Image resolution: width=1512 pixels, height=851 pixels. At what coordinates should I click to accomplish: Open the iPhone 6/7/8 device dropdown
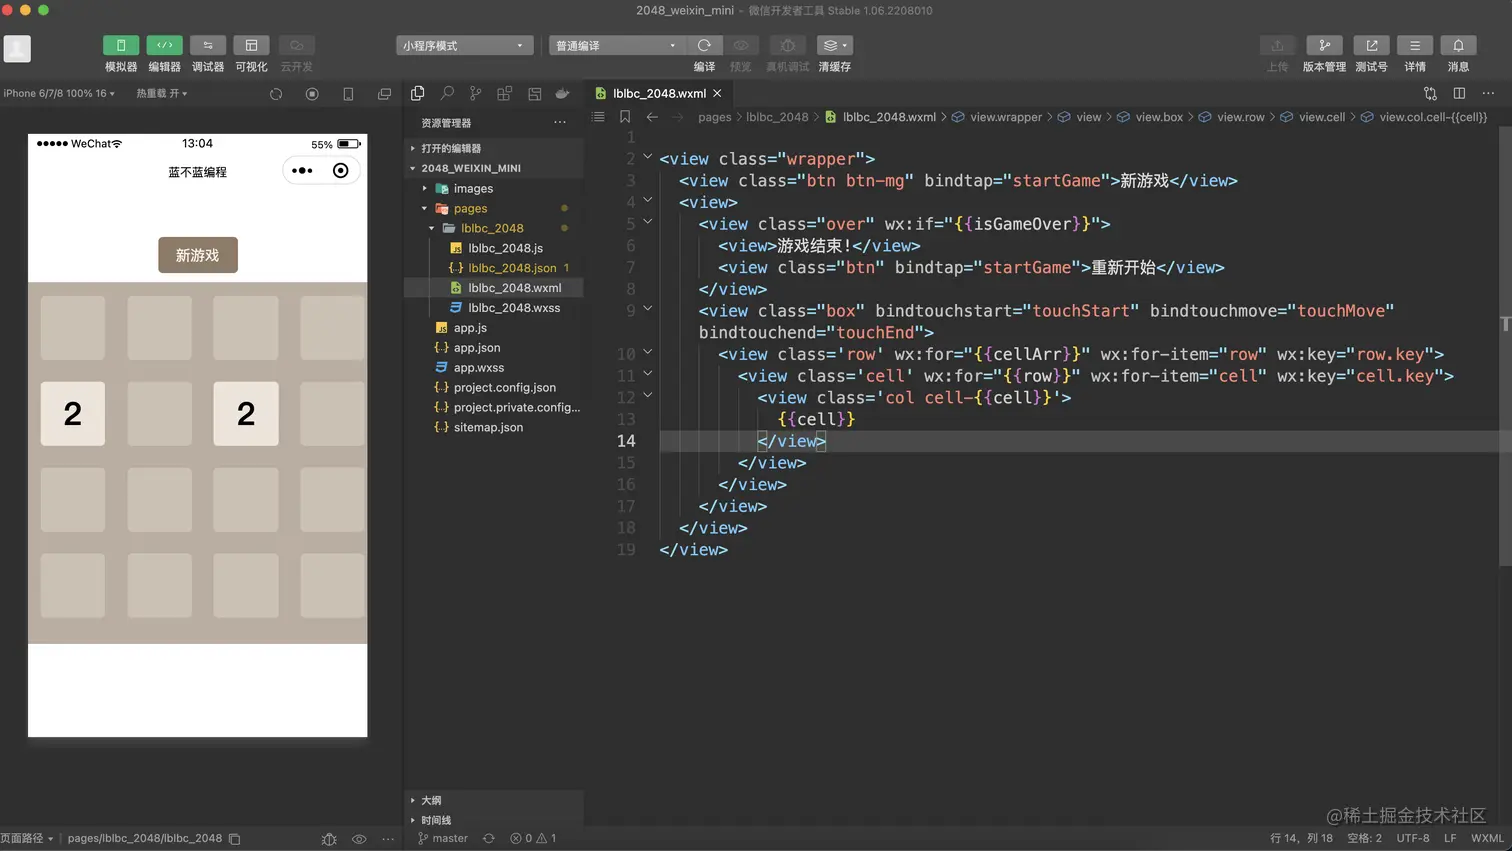click(59, 93)
